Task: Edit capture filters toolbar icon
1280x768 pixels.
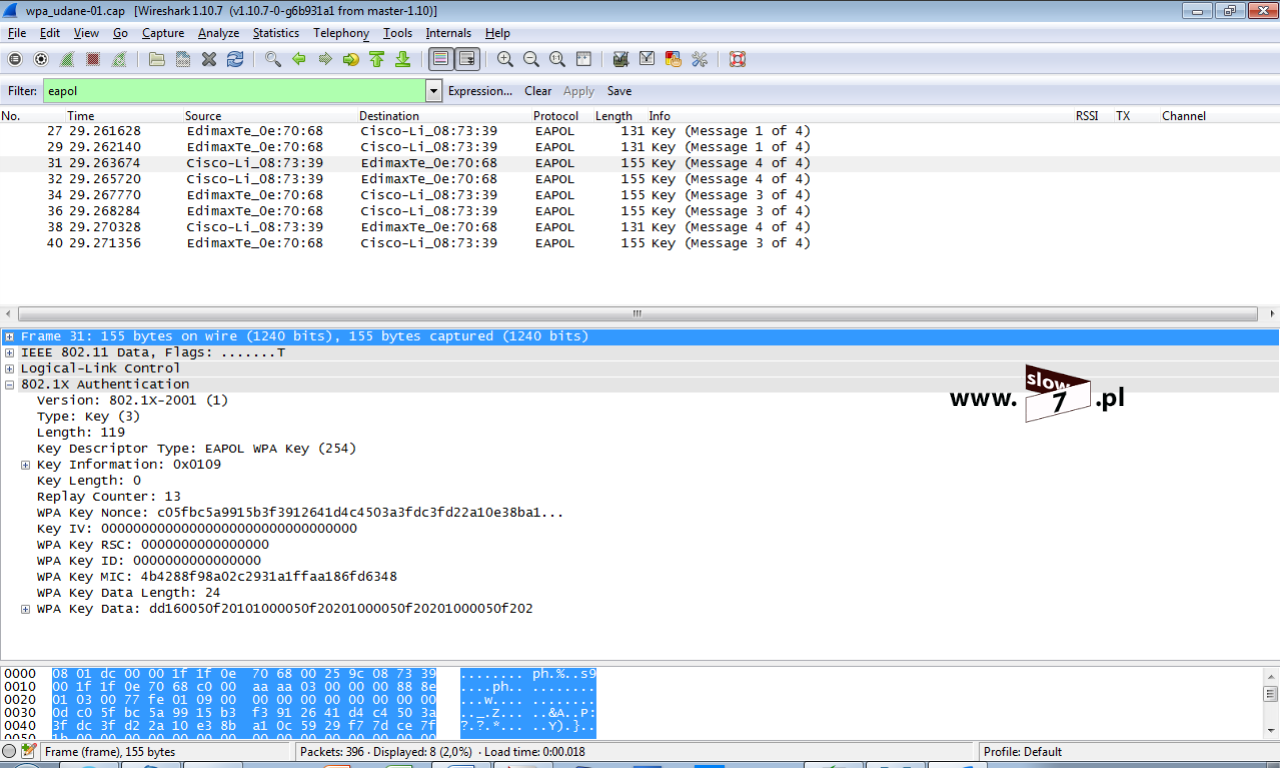Action: coord(621,59)
